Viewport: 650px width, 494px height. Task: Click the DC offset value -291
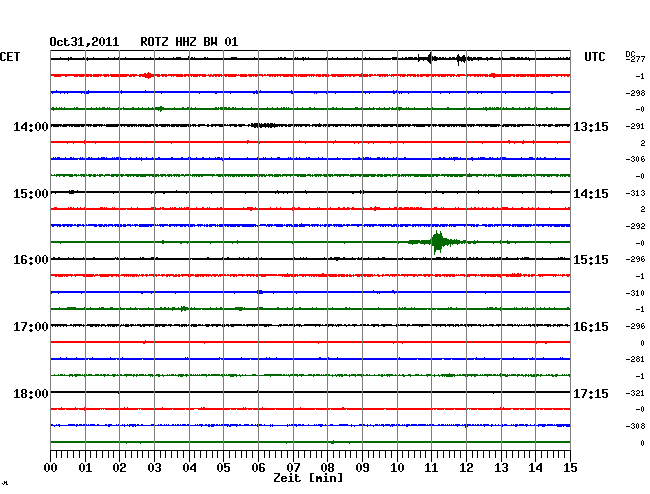[635, 126]
